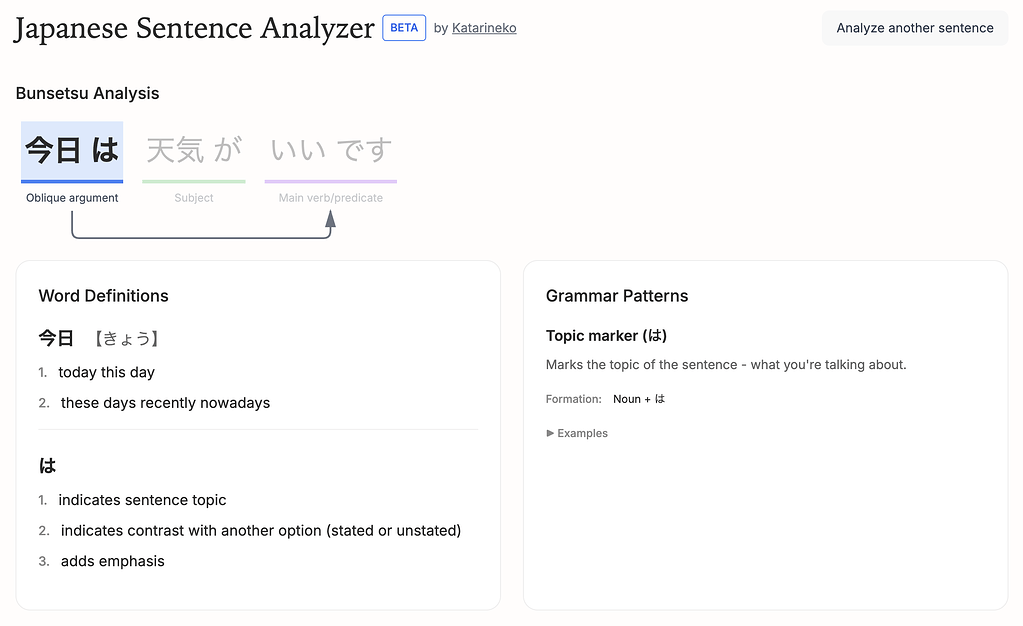Click the Analyze another sentence button

[913, 28]
